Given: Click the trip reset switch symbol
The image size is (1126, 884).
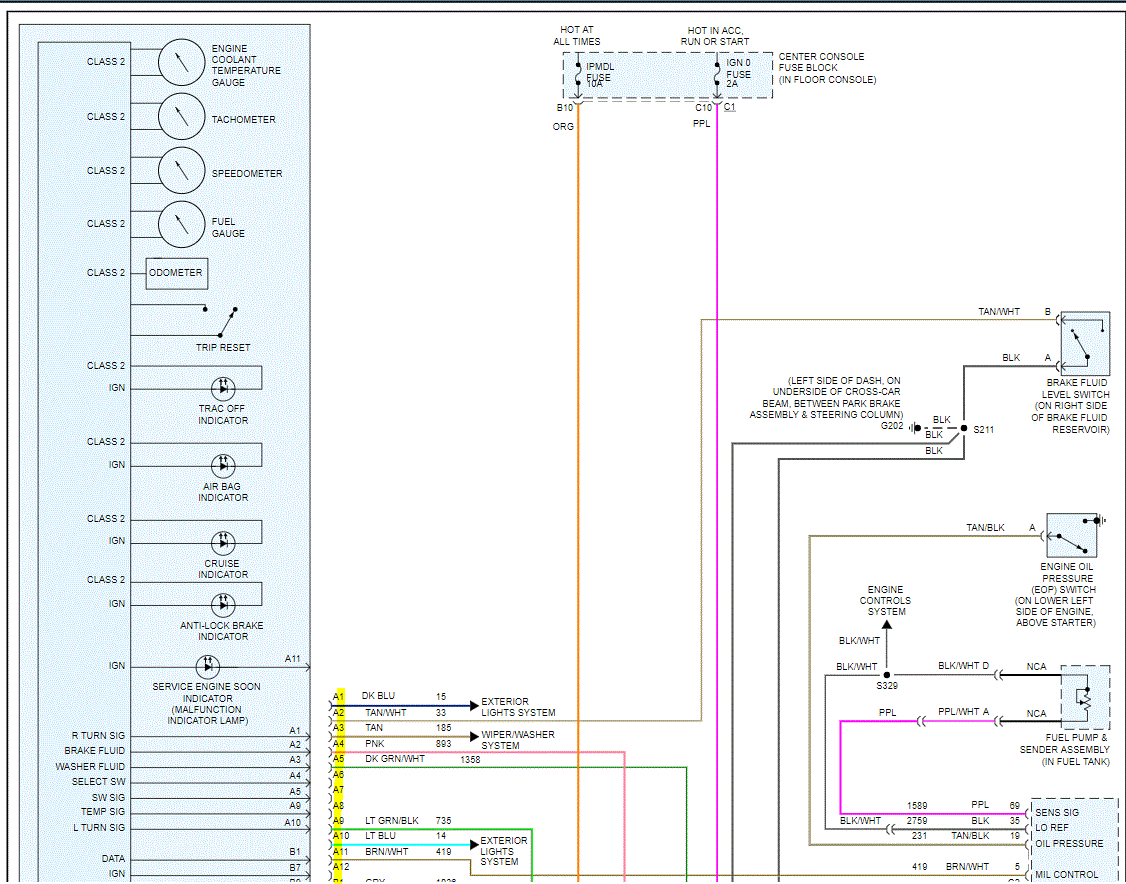Looking at the screenshot, I should click(x=225, y=322).
